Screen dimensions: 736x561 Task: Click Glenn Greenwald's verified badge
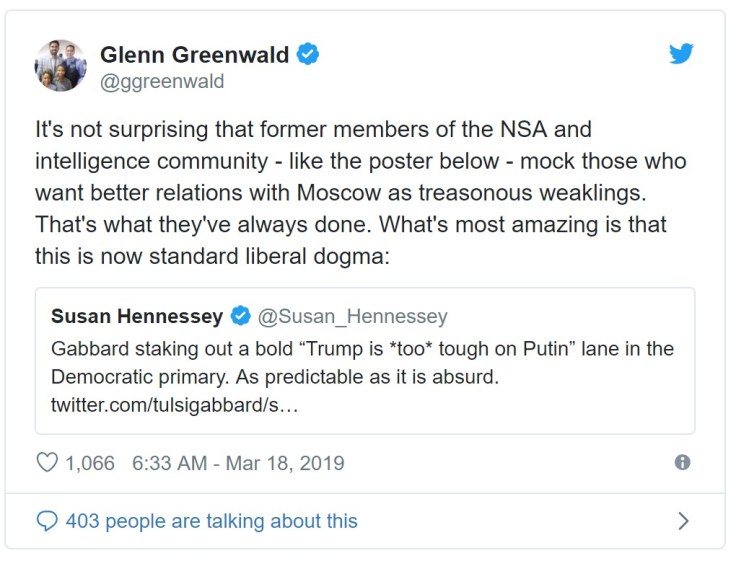pos(307,54)
